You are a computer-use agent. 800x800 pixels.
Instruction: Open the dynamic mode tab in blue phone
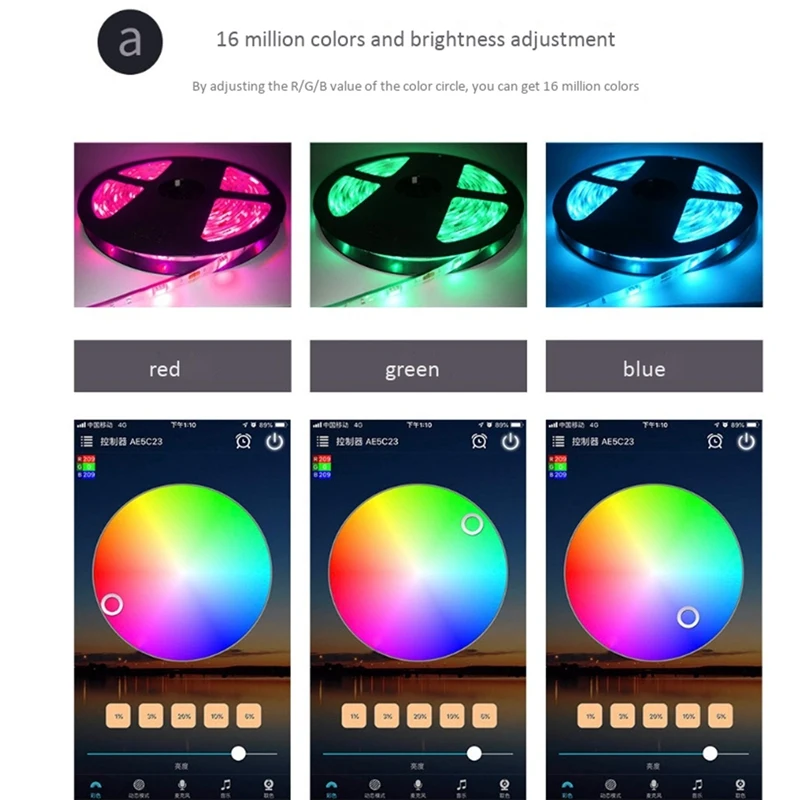coord(610,788)
